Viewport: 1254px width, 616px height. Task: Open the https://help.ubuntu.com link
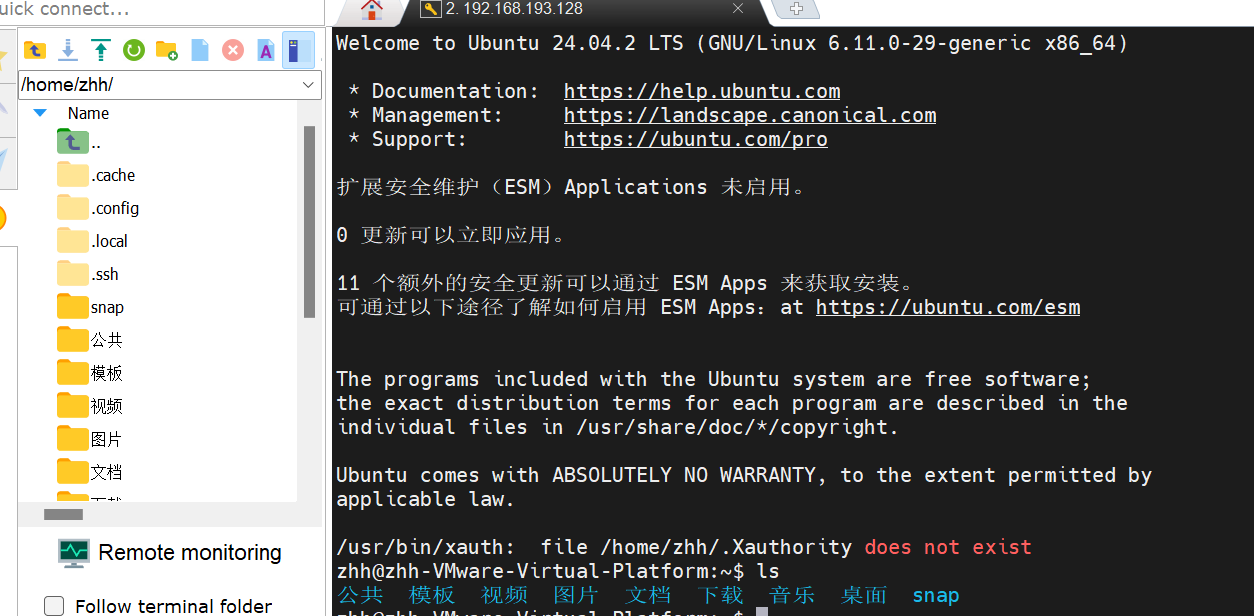coord(701,91)
